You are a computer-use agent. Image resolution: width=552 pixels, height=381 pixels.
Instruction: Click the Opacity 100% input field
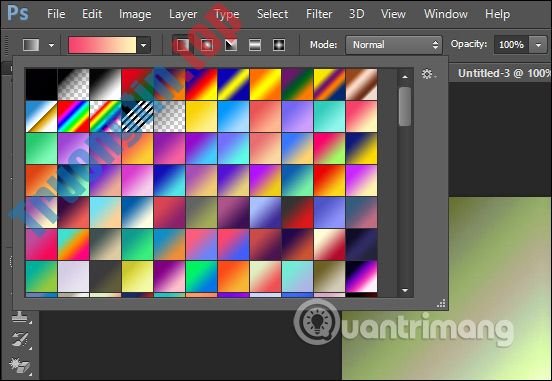[x=511, y=45]
